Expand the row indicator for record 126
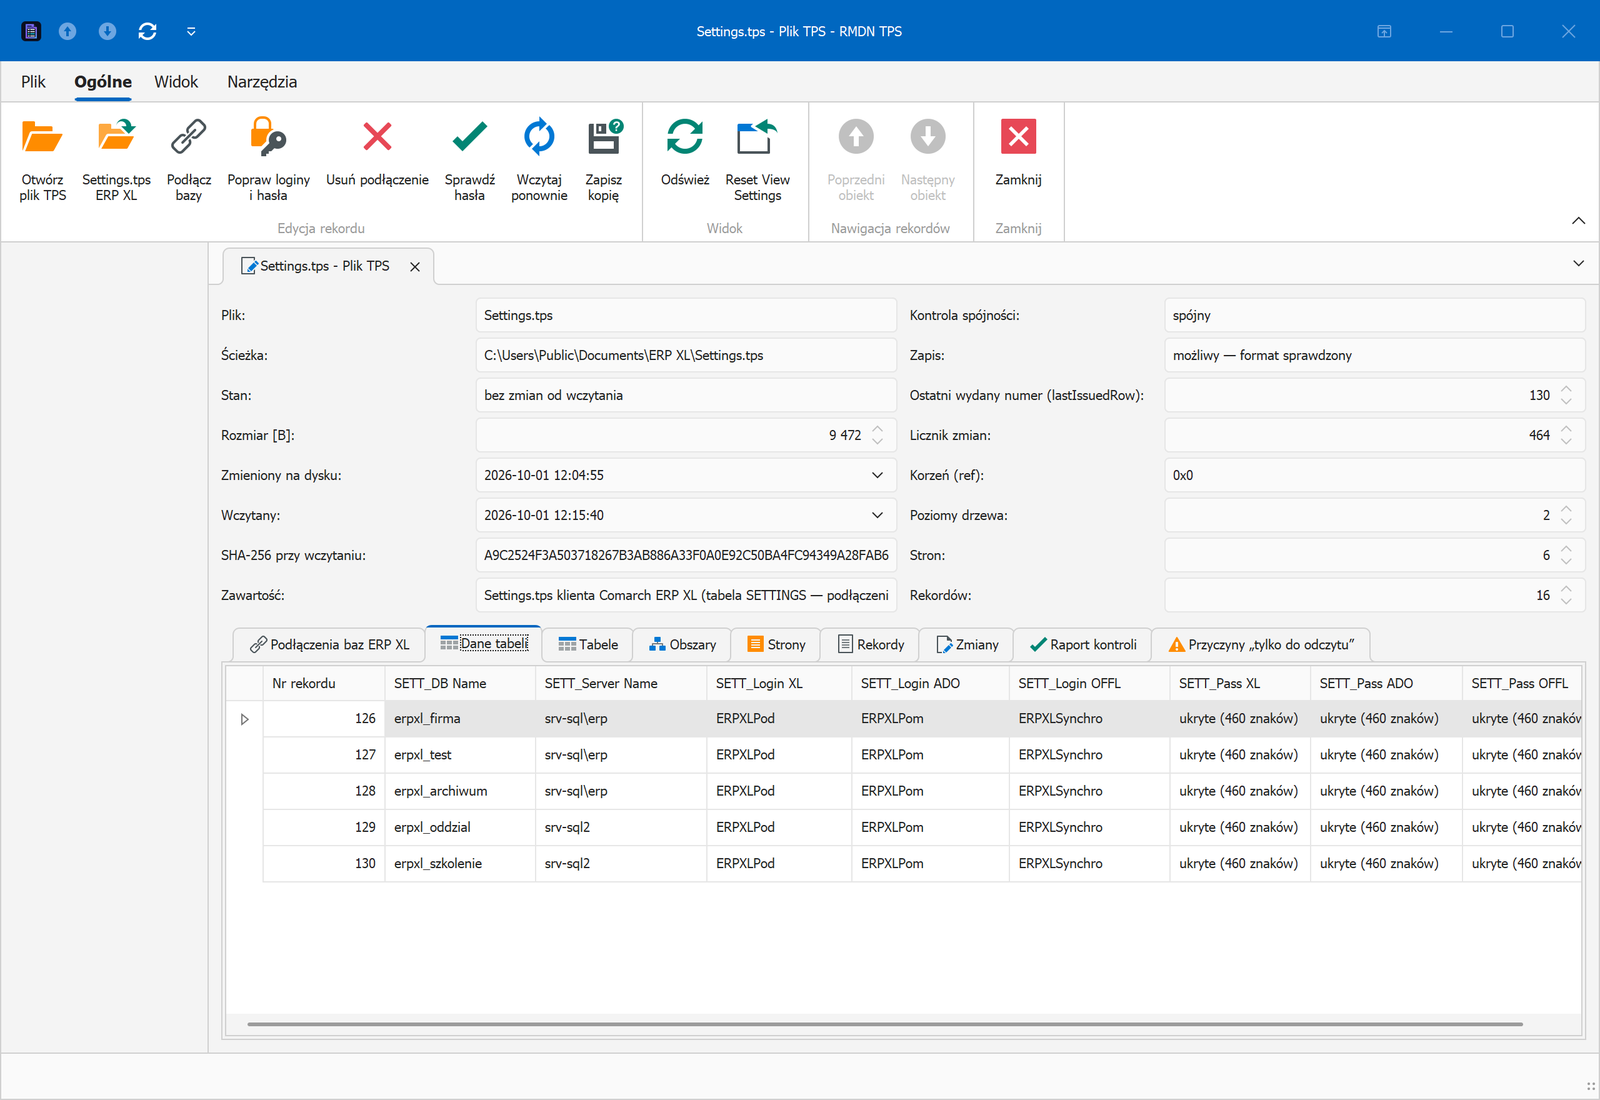Viewport: 1600px width, 1100px height. (245, 719)
